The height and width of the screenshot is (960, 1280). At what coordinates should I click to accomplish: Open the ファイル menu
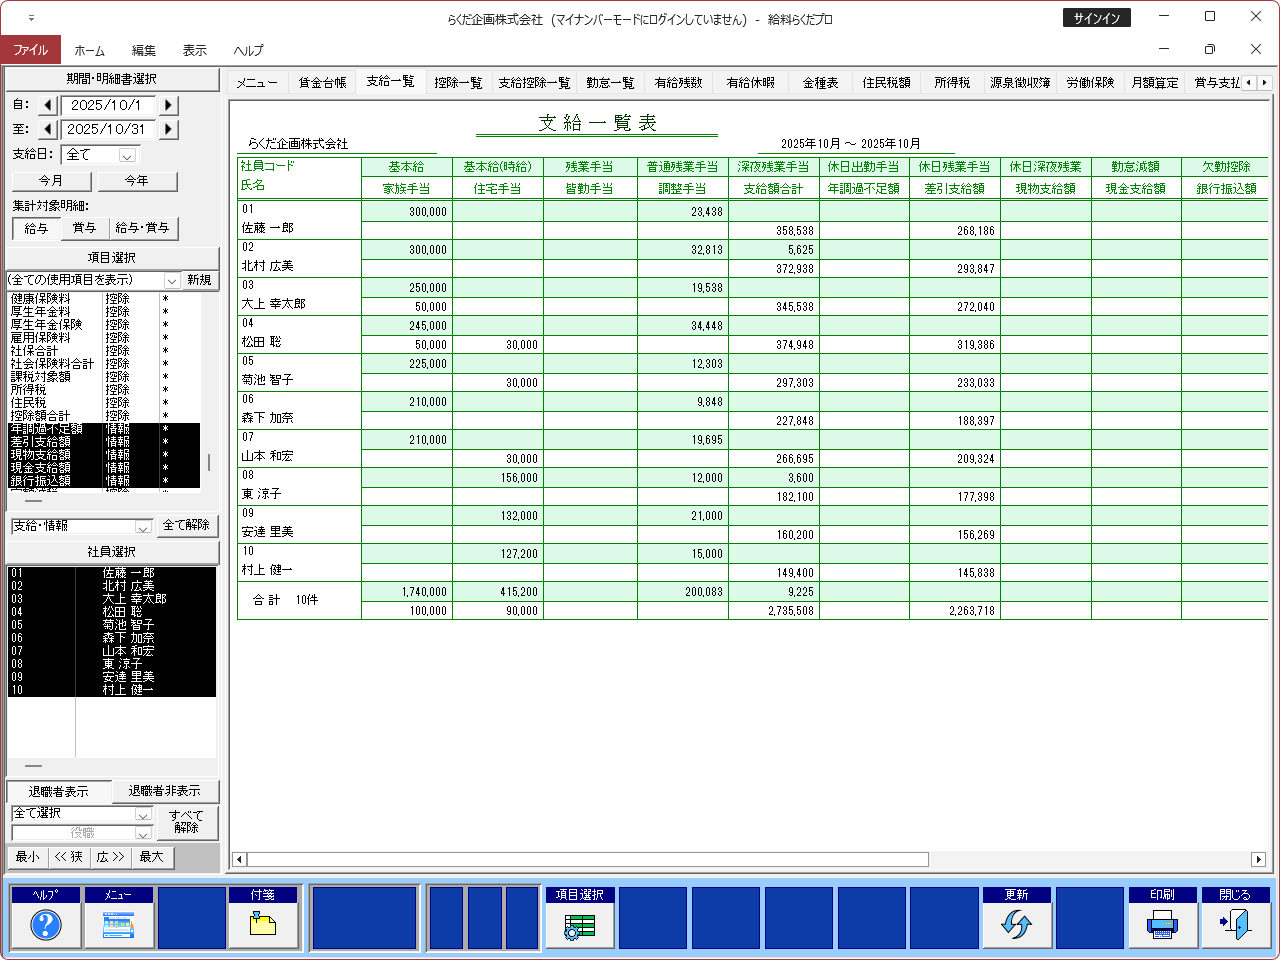point(30,50)
